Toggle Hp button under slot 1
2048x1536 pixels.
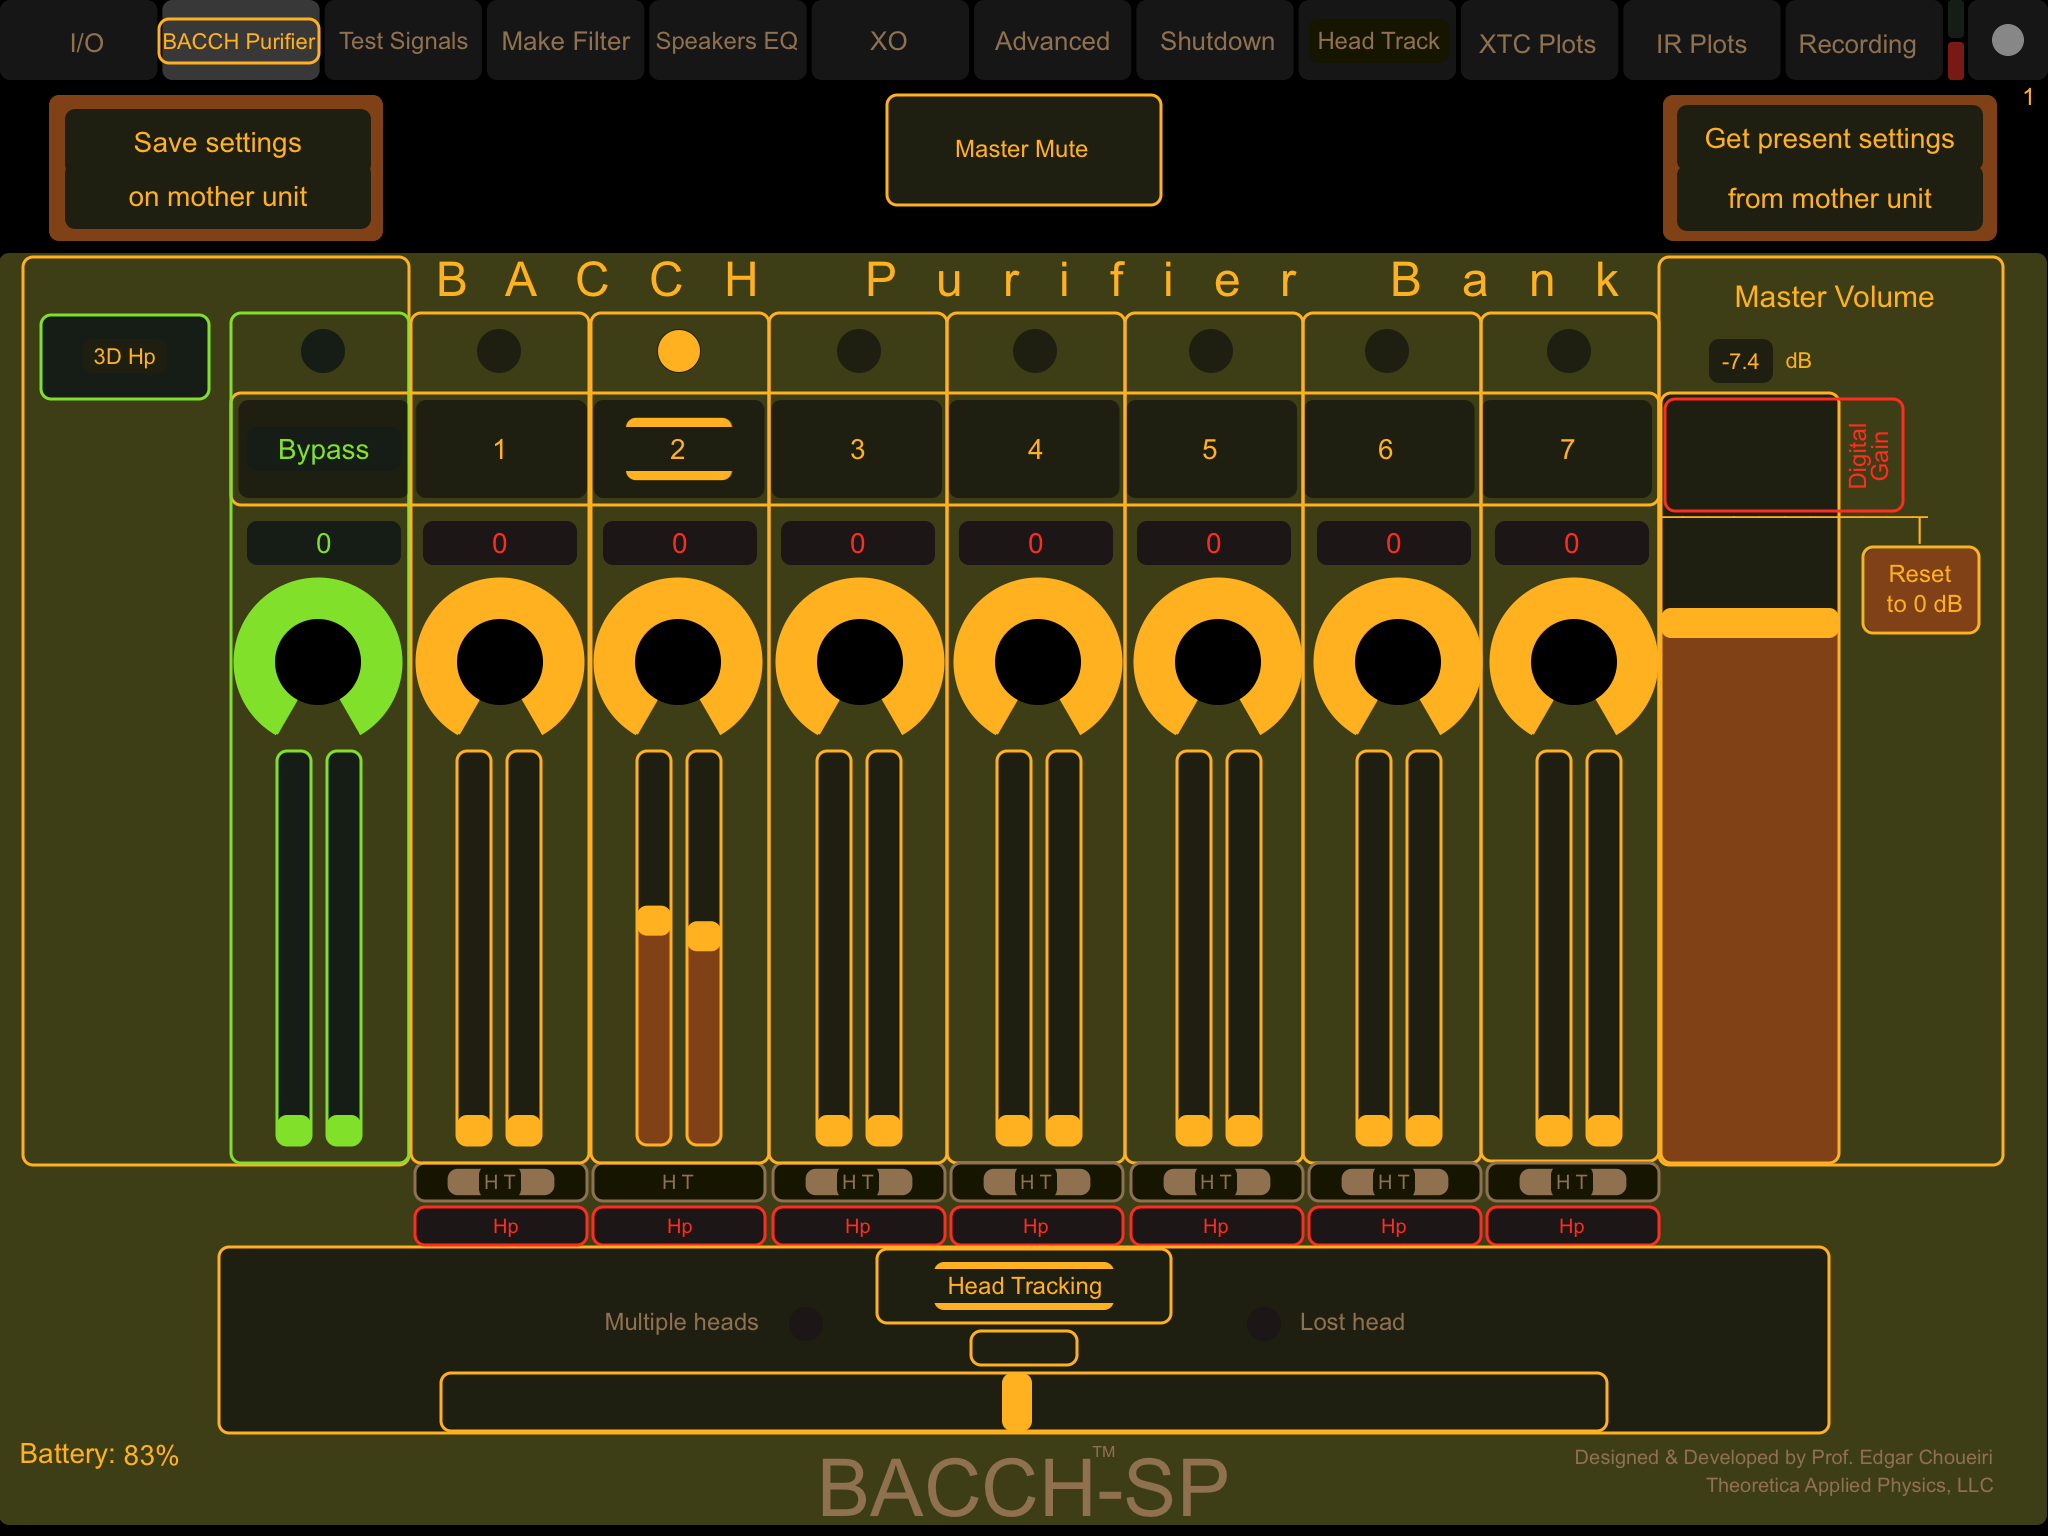(x=501, y=1226)
